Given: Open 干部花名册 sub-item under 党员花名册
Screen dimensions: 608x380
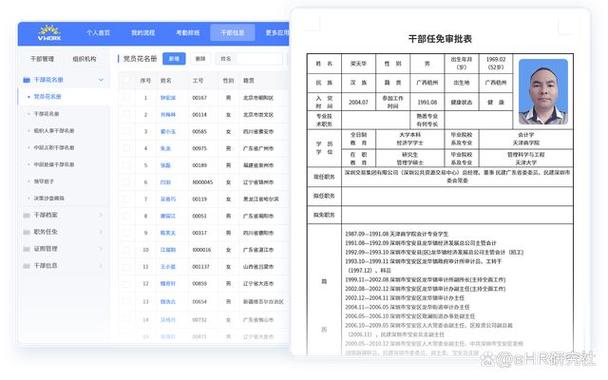Looking at the screenshot, I should point(46,114).
